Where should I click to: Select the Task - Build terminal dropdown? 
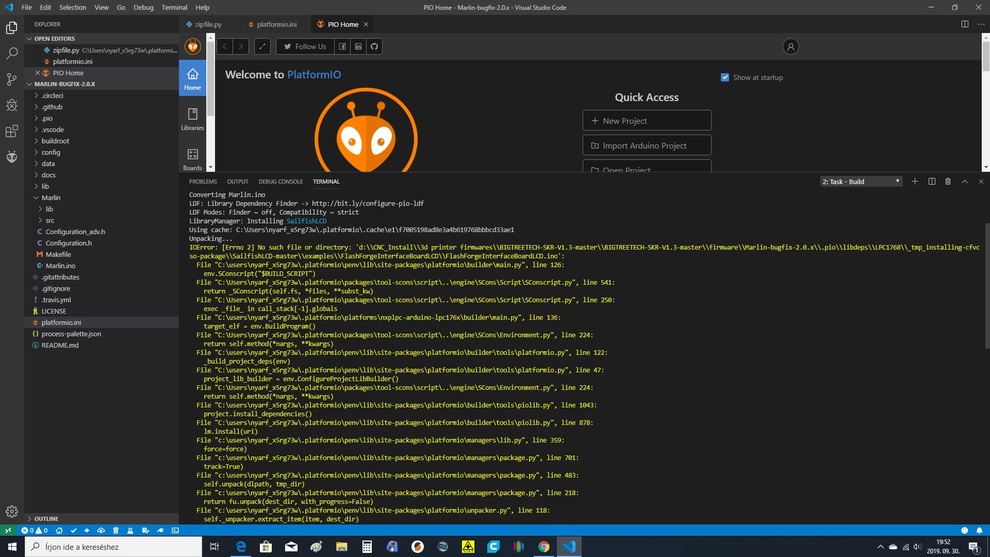tap(861, 182)
